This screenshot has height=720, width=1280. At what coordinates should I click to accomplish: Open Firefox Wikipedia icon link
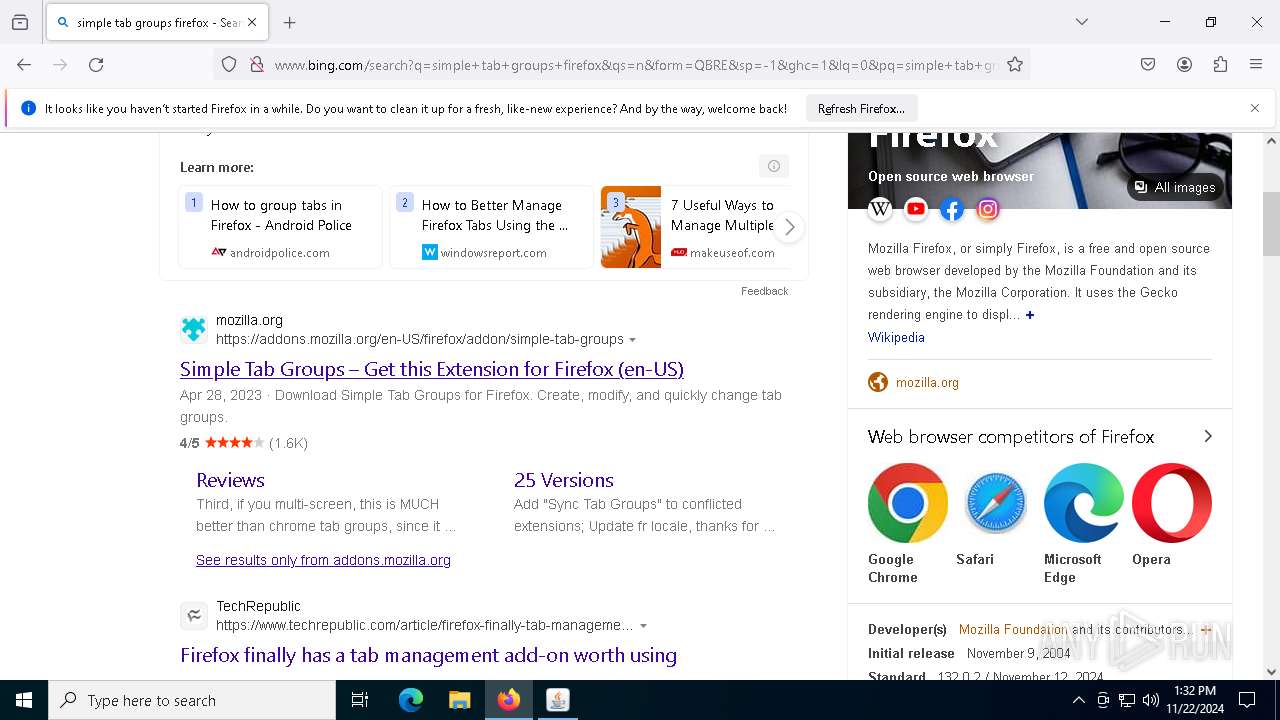(880, 209)
